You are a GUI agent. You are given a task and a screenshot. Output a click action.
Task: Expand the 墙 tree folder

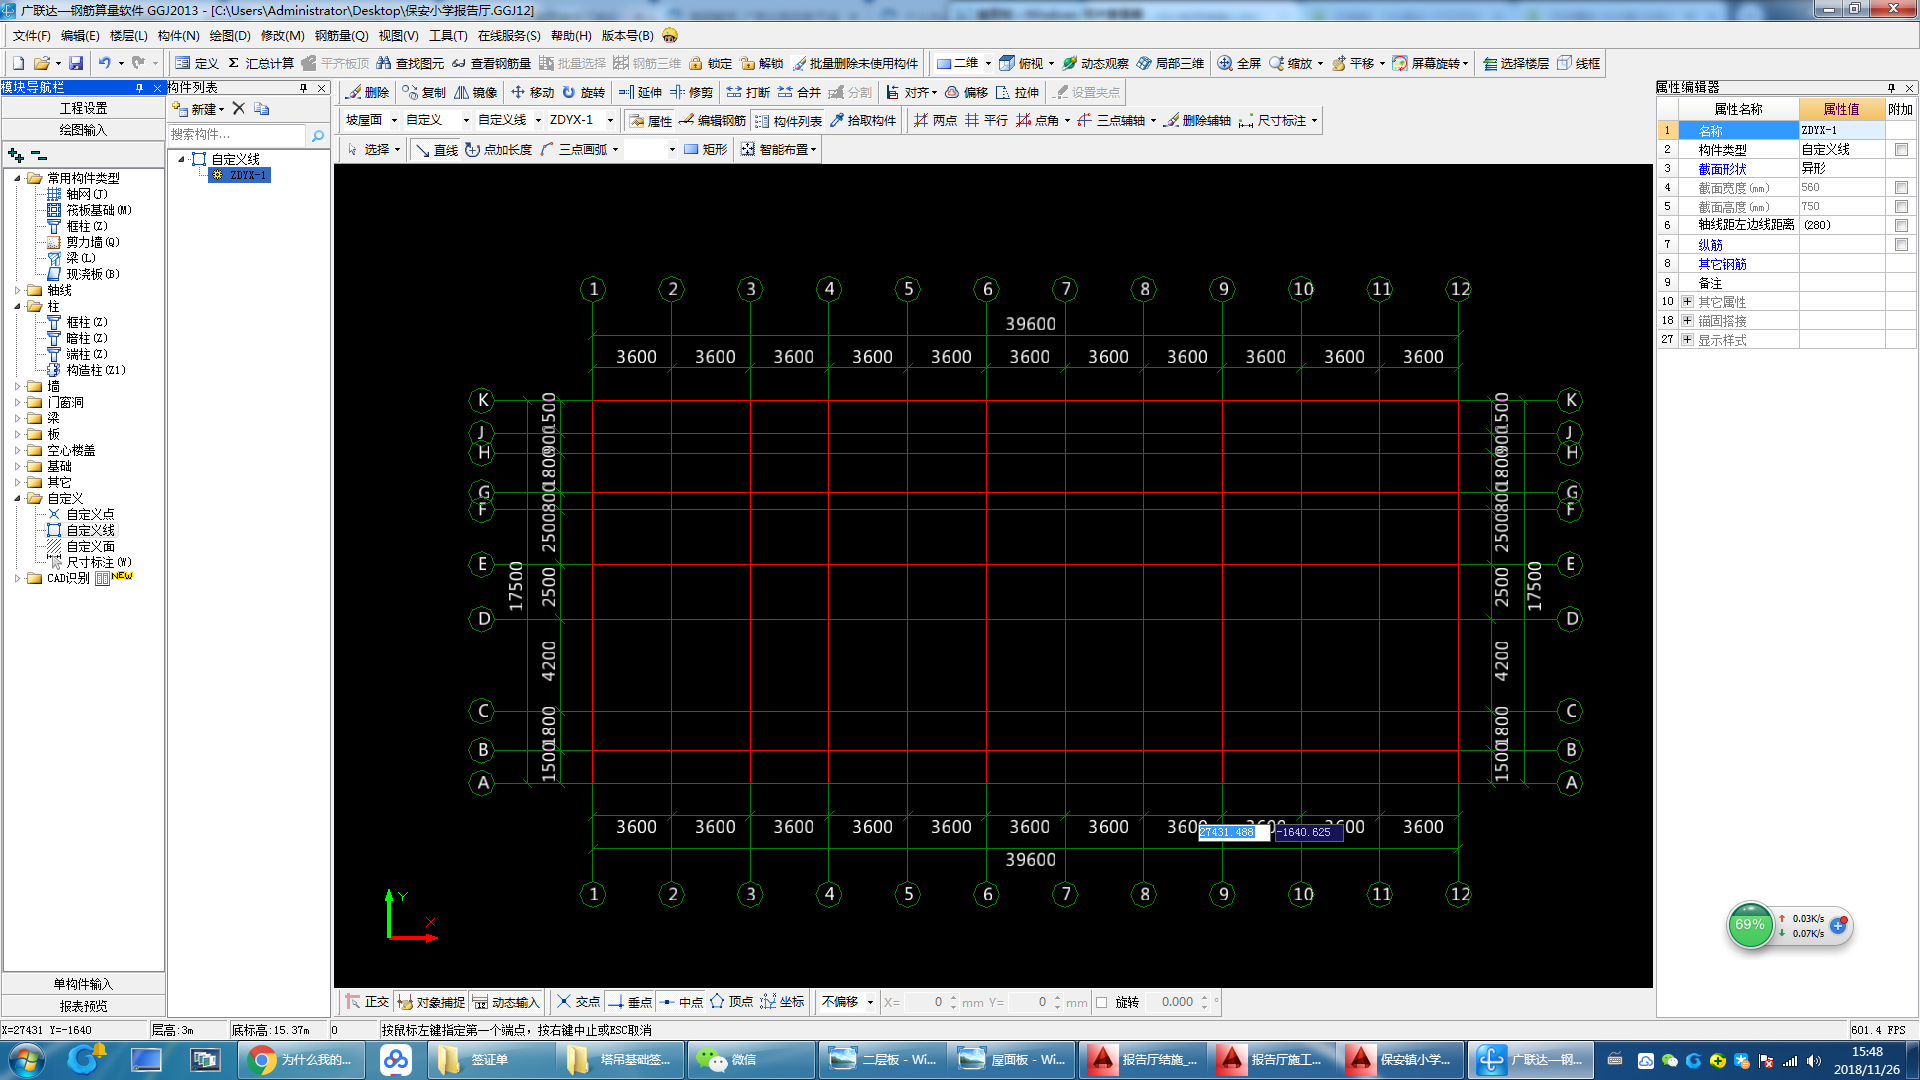17,386
